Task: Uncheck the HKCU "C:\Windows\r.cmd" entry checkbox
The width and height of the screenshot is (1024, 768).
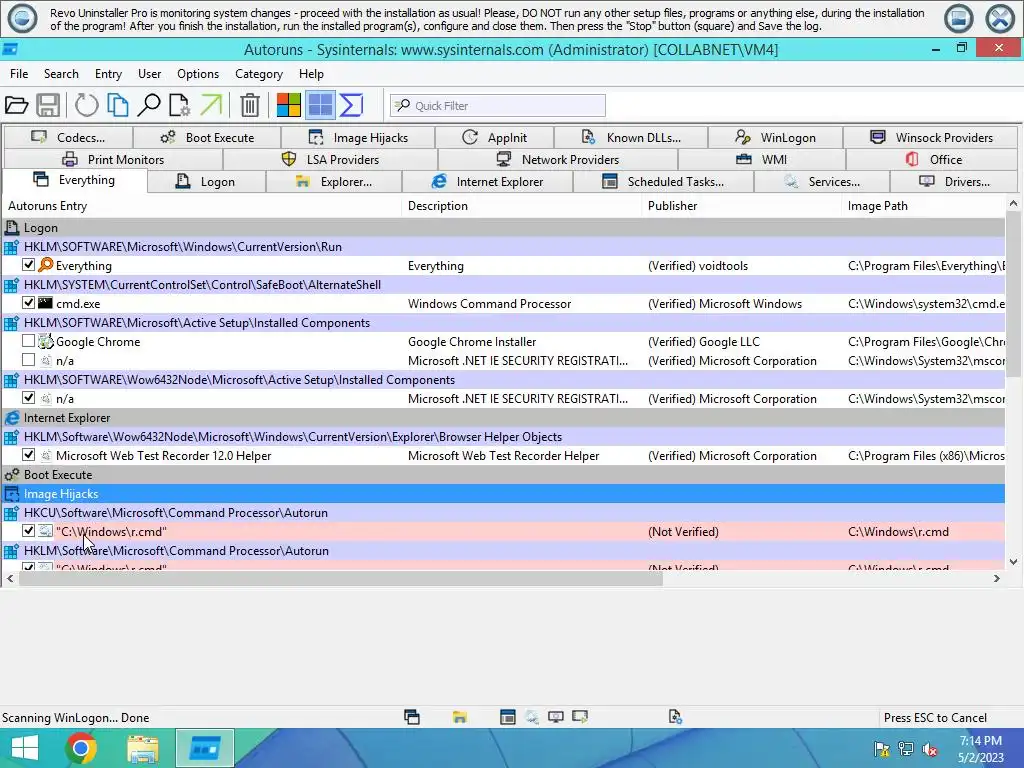Action: 28,530
